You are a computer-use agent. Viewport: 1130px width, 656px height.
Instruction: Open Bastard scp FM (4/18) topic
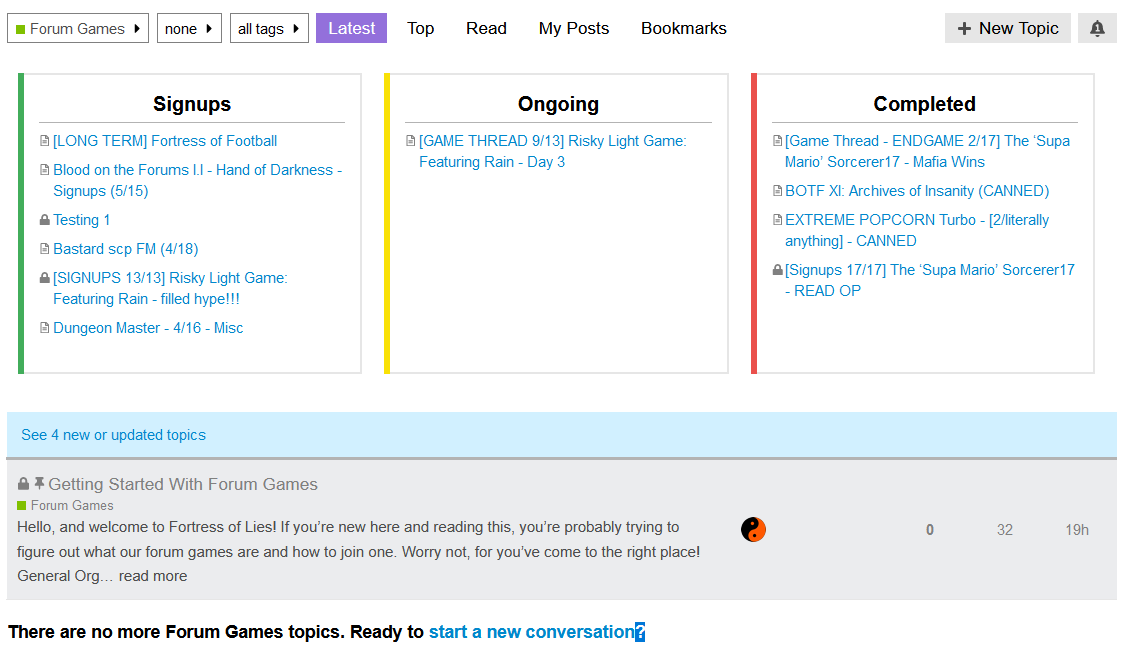125,249
